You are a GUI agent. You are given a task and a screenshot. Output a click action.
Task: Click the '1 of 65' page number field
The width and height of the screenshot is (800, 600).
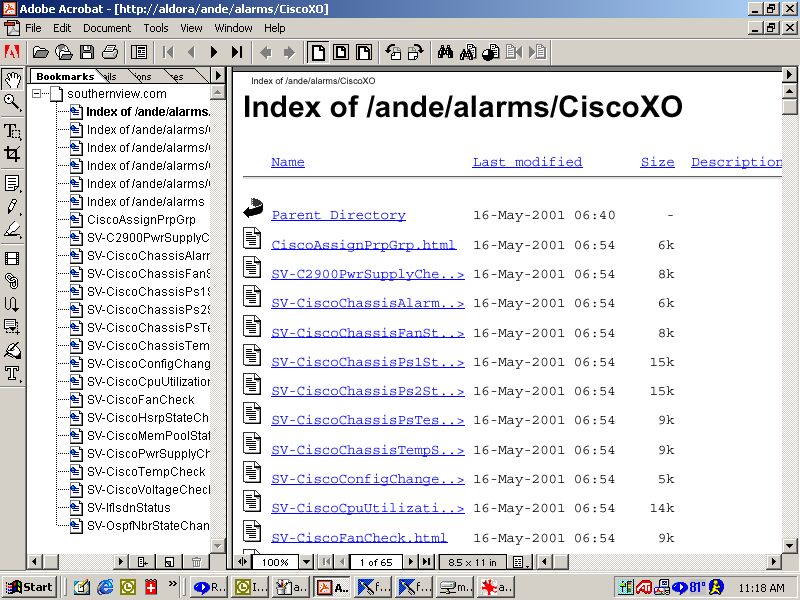click(x=376, y=562)
